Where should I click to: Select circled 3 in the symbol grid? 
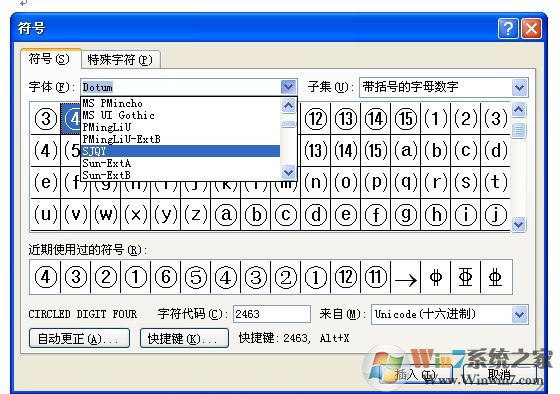46,119
